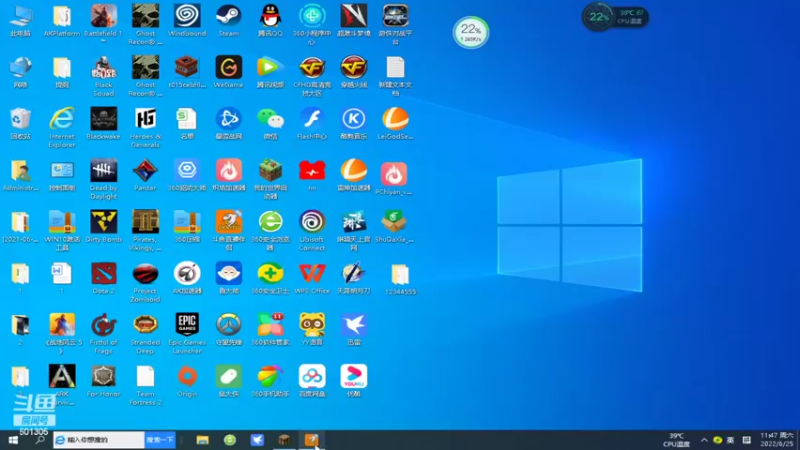The width and height of the screenshot is (800, 450).
Task: Open the green 360 browser taskbar icon
Action: click(x=230, y=440)
